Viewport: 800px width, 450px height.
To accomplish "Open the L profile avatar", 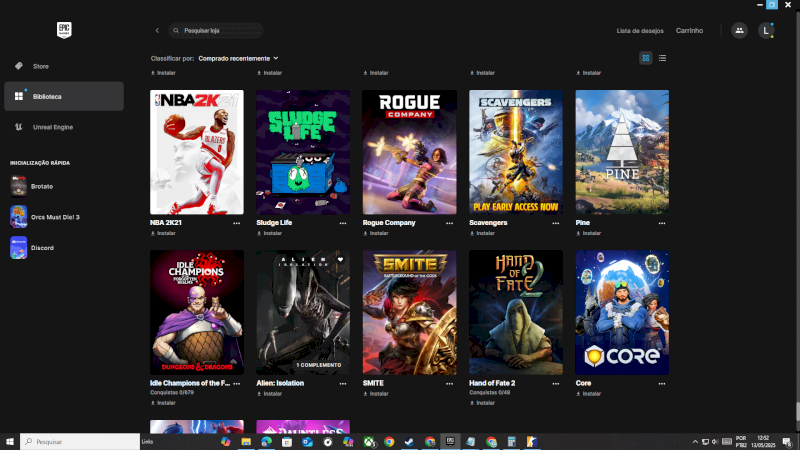I will pos(766,31).
